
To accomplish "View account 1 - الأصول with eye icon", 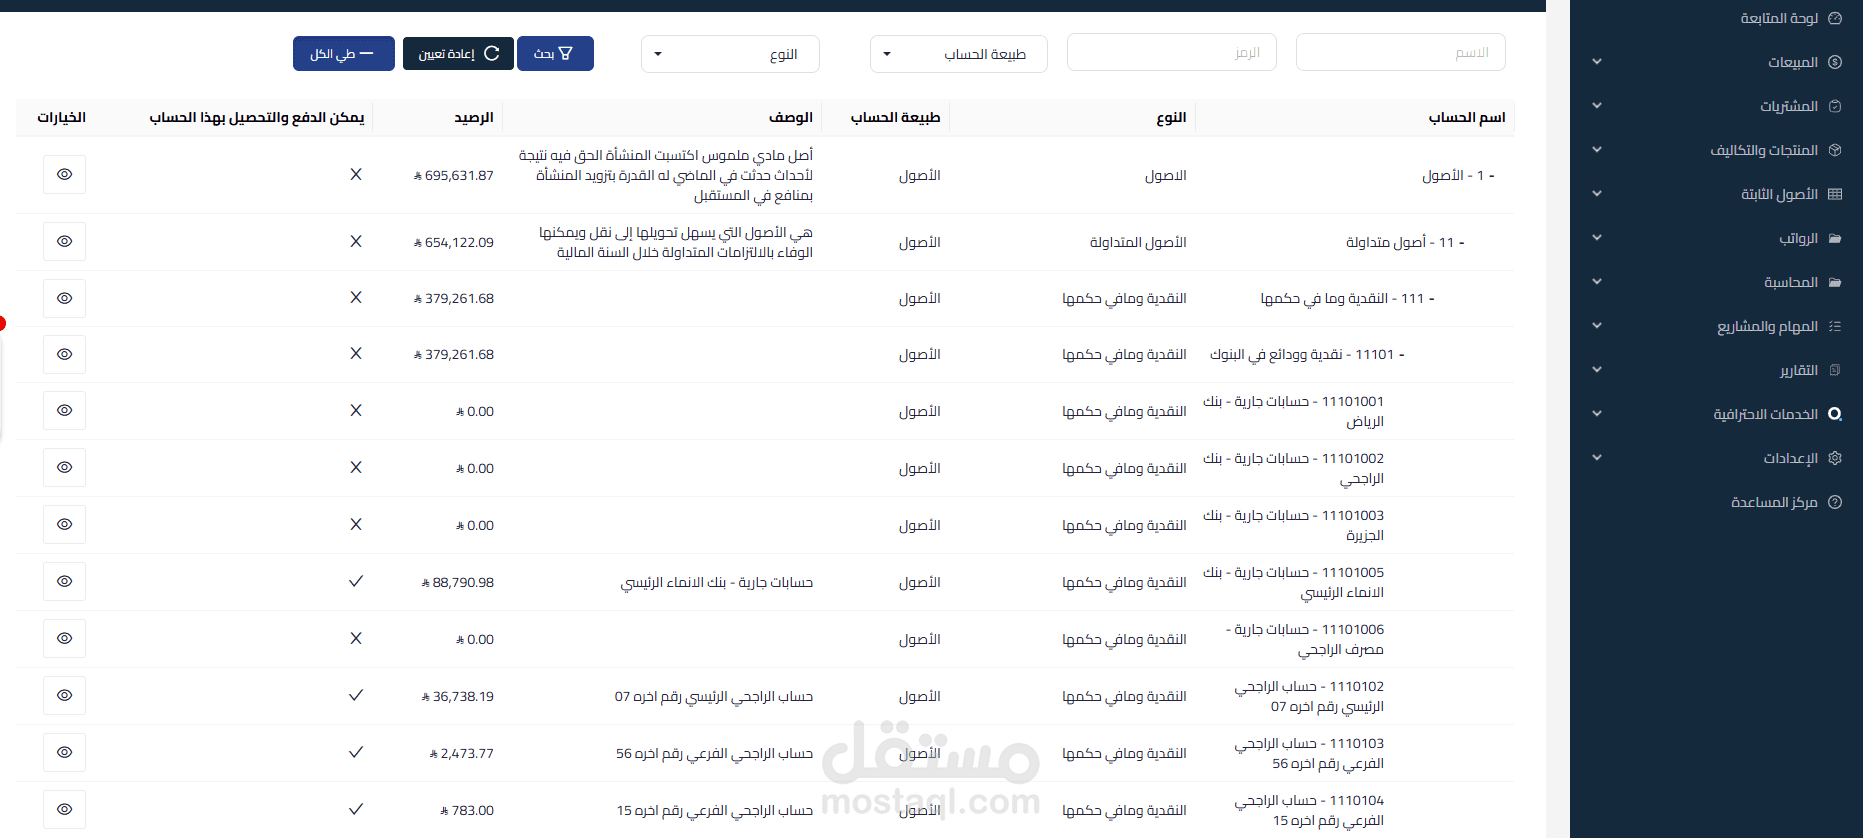I will [x=65, y=174].
